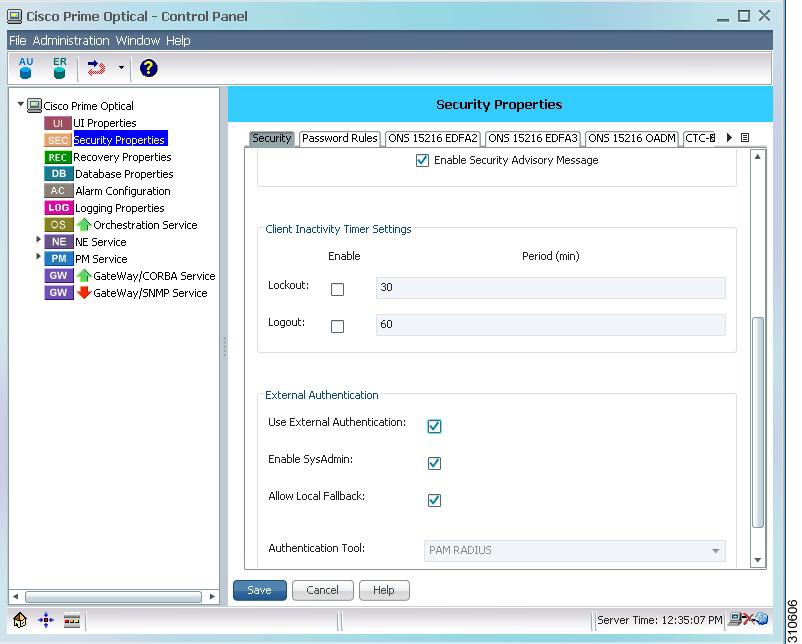Click the GW icon for GateWay/CORBA Service
802x644 pixels.
coord(58,276)
